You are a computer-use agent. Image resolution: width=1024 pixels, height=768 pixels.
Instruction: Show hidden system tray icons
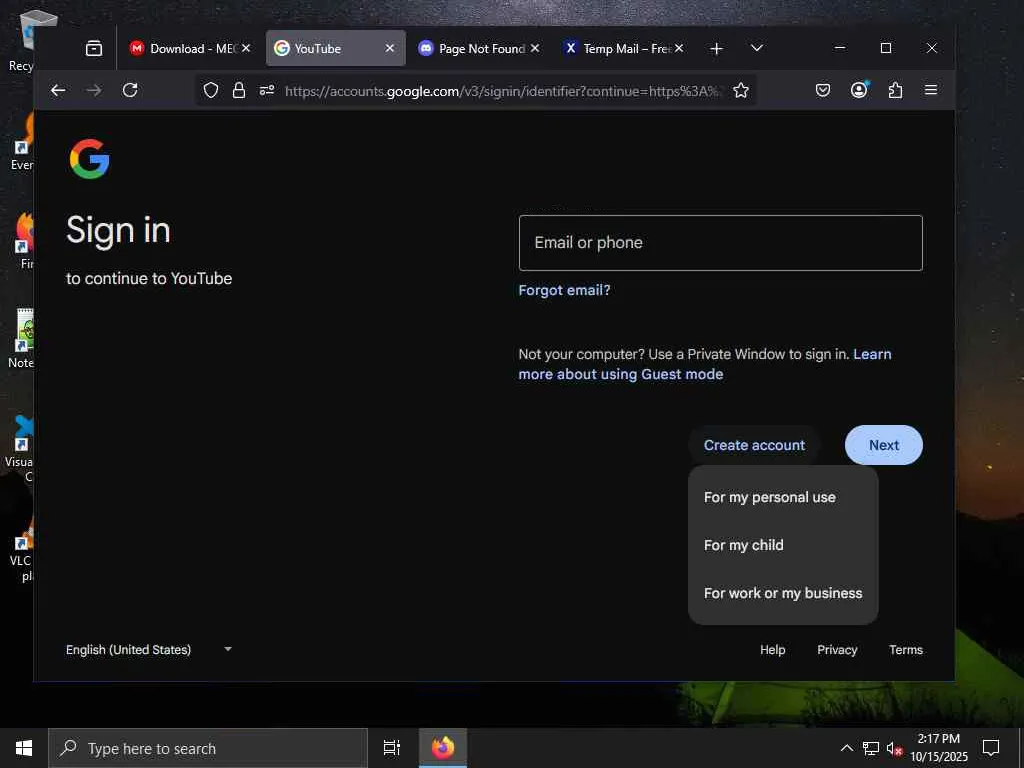tap(846, 748)
